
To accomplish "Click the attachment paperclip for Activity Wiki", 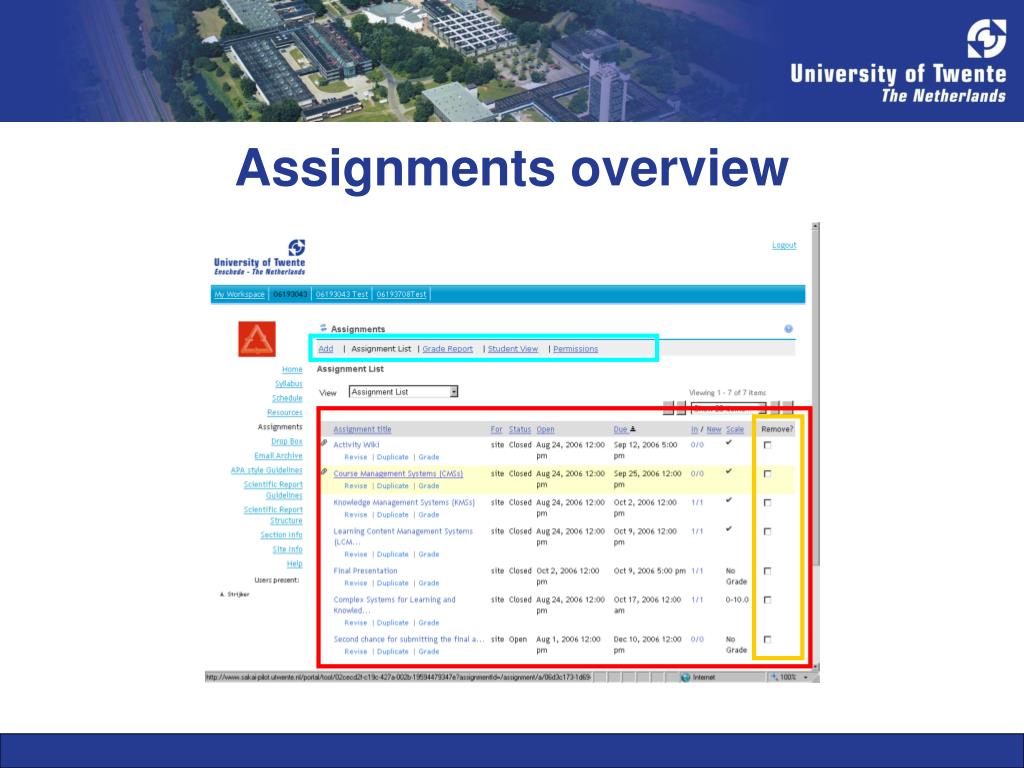I will (324, 443).
